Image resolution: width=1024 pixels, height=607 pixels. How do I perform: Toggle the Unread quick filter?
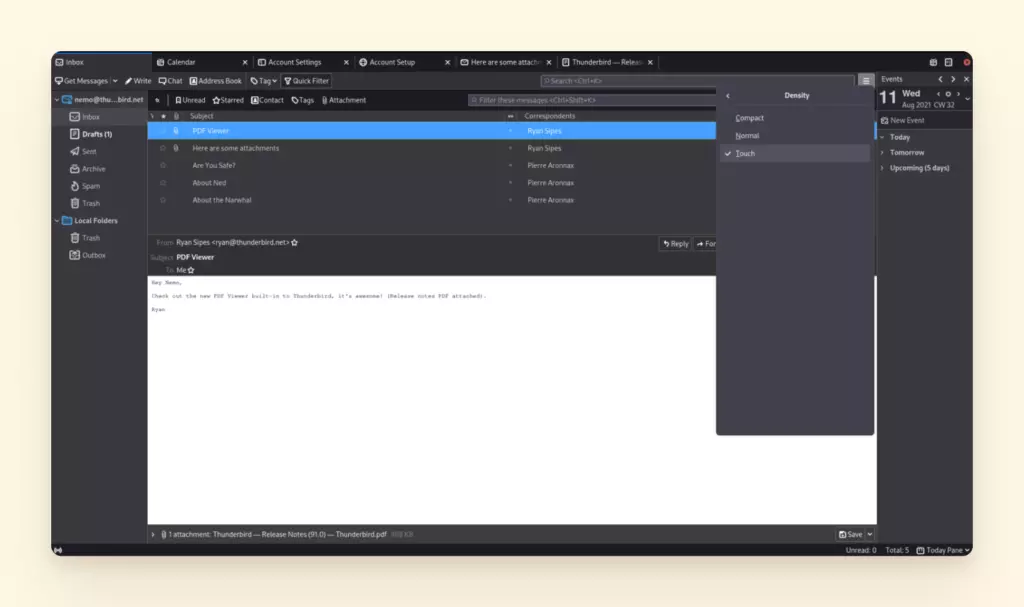tap(190, 100)
